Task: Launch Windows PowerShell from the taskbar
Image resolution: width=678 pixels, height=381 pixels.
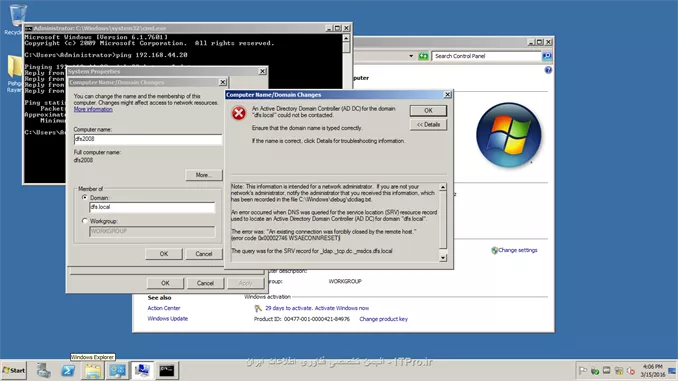Action: pyautogui.click(x=67, y=370)
